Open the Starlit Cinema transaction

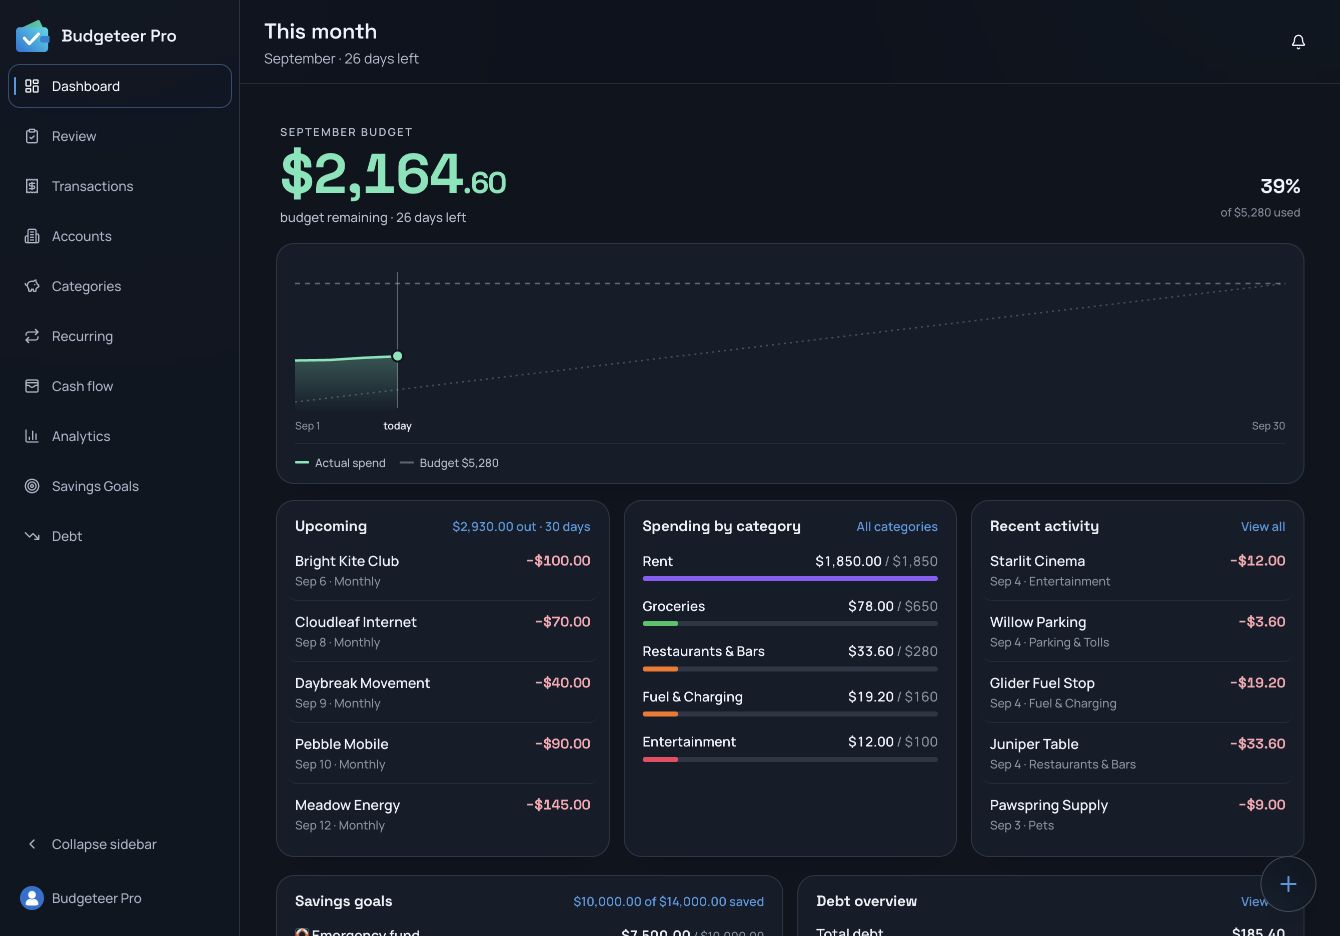tap(1137, 570)
